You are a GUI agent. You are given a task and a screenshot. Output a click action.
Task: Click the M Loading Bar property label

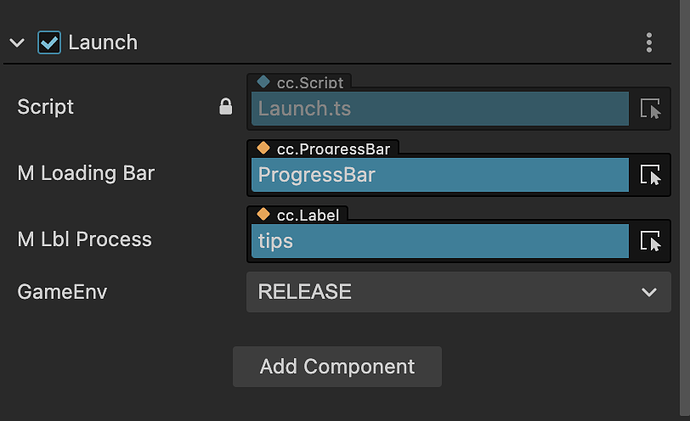[86, 173]
